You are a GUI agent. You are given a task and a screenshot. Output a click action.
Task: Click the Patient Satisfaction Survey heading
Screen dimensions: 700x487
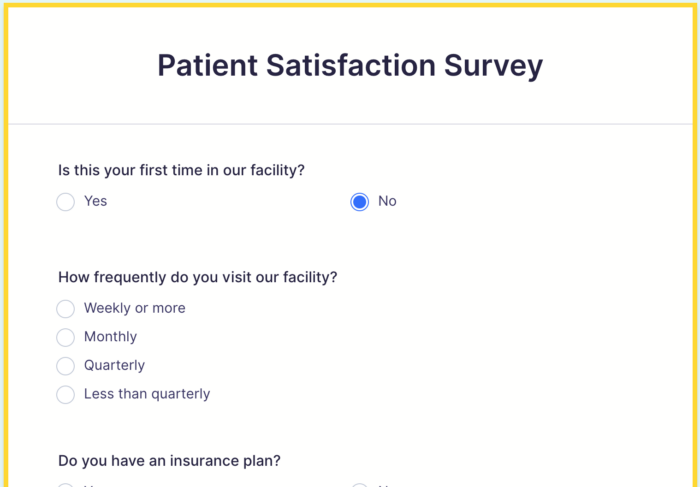click(x=350, y=66)
